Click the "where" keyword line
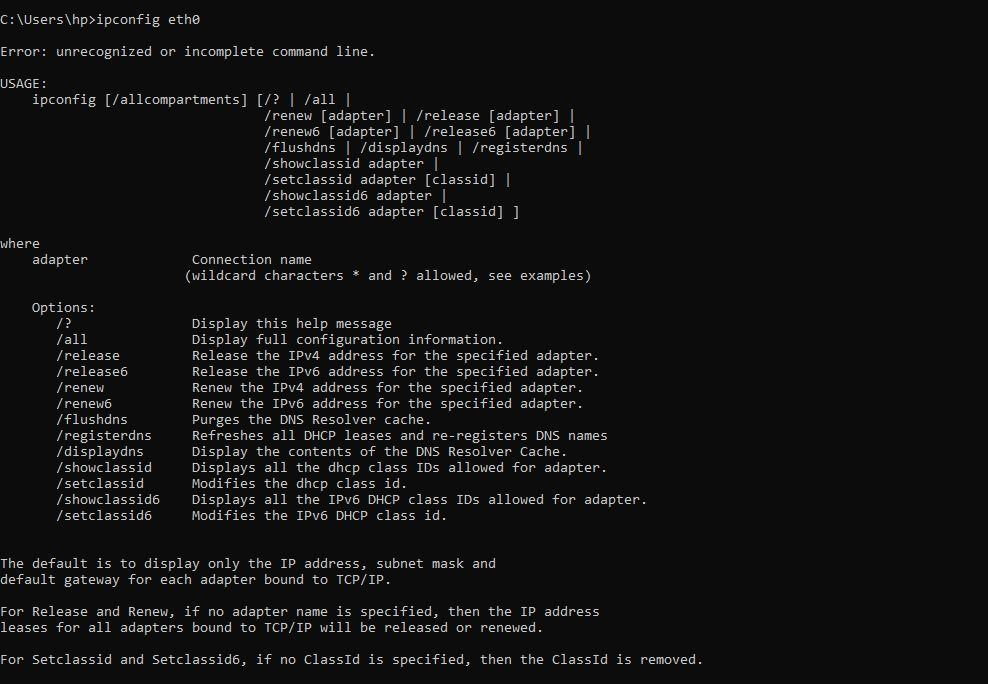 click(20, 244)
